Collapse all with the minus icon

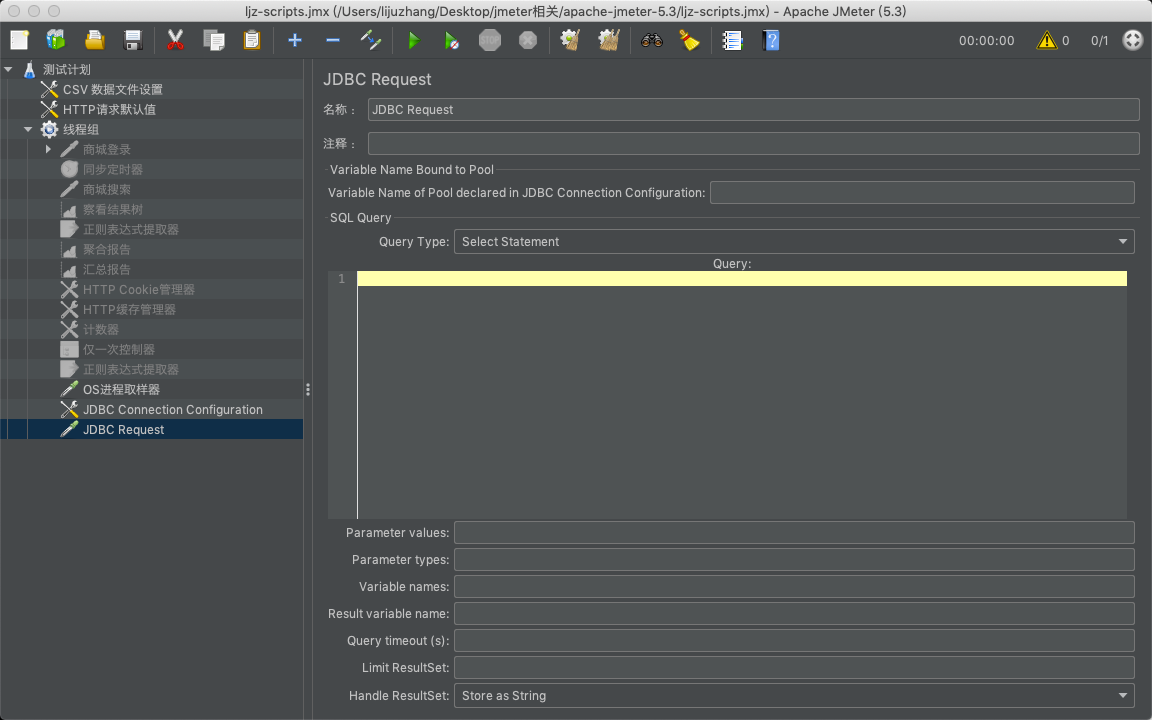pos(333,40)
